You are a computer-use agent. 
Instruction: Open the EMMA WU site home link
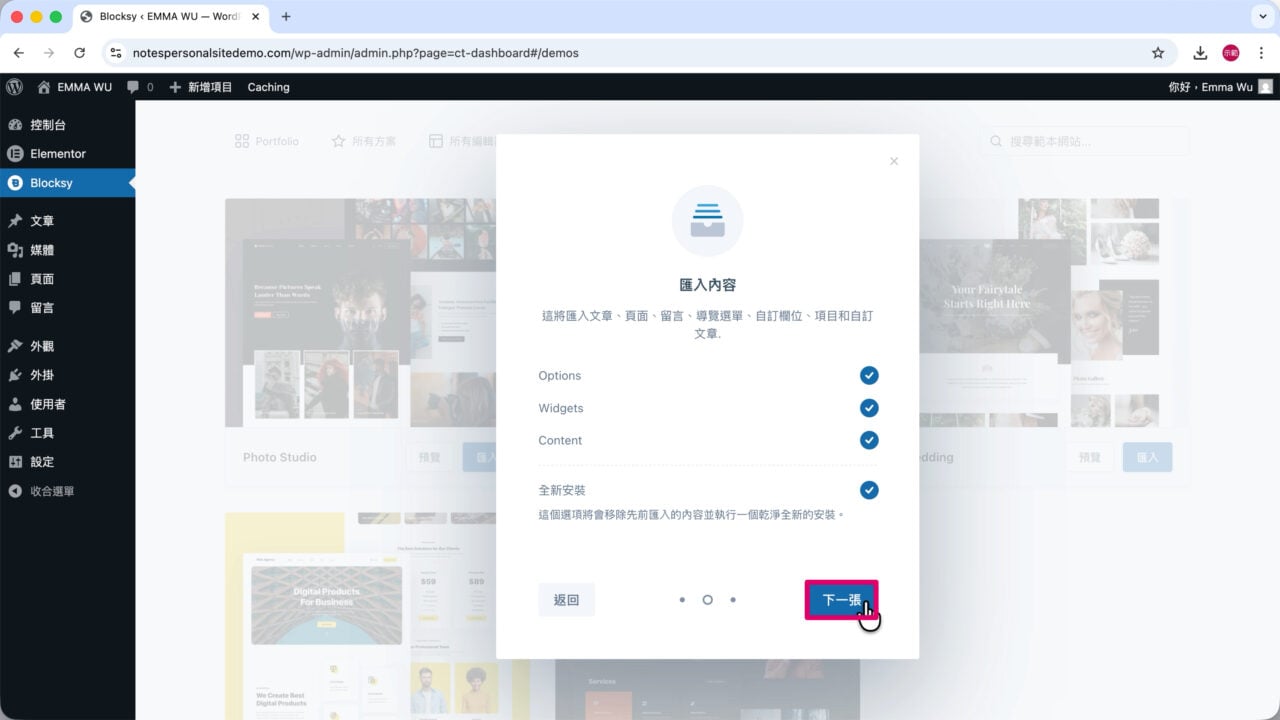coord(75,87)
